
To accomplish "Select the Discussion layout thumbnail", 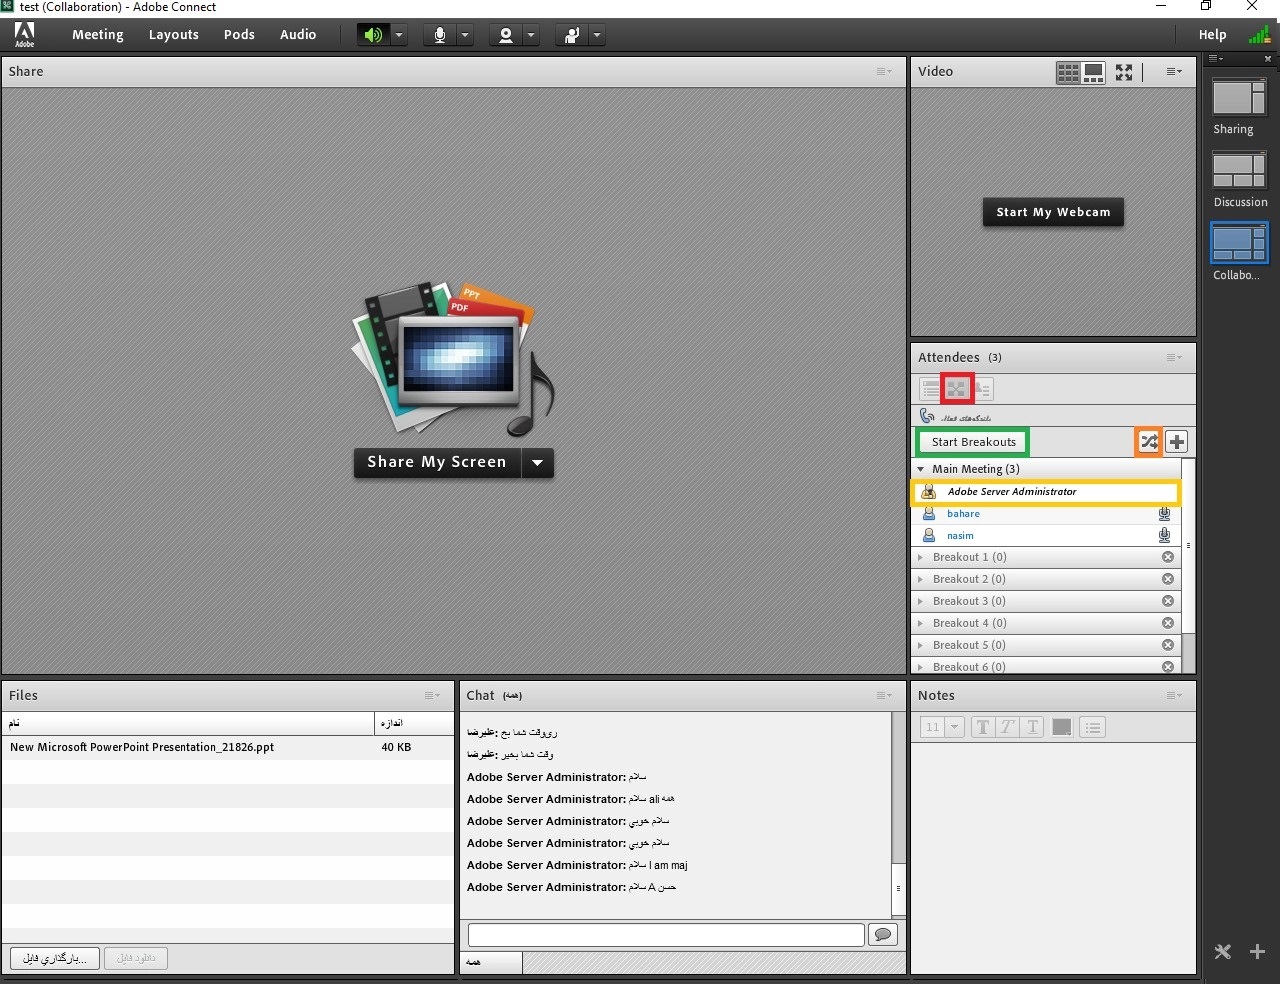I will click(1239, 170).
